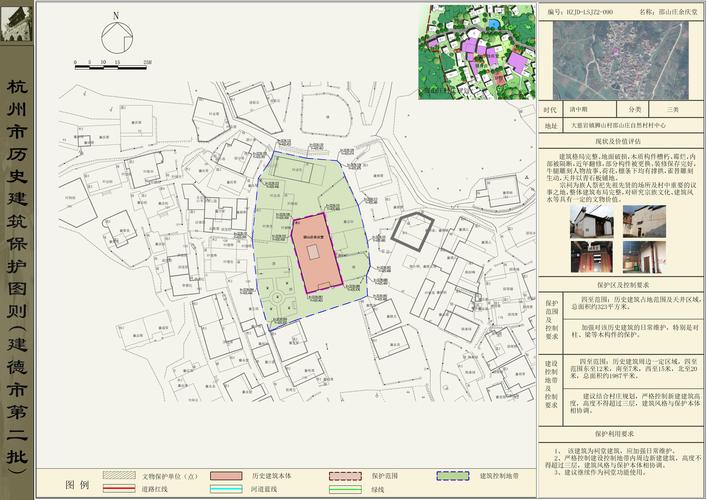Click the satellite aerial photo thumbnail

tap(620, 60)
